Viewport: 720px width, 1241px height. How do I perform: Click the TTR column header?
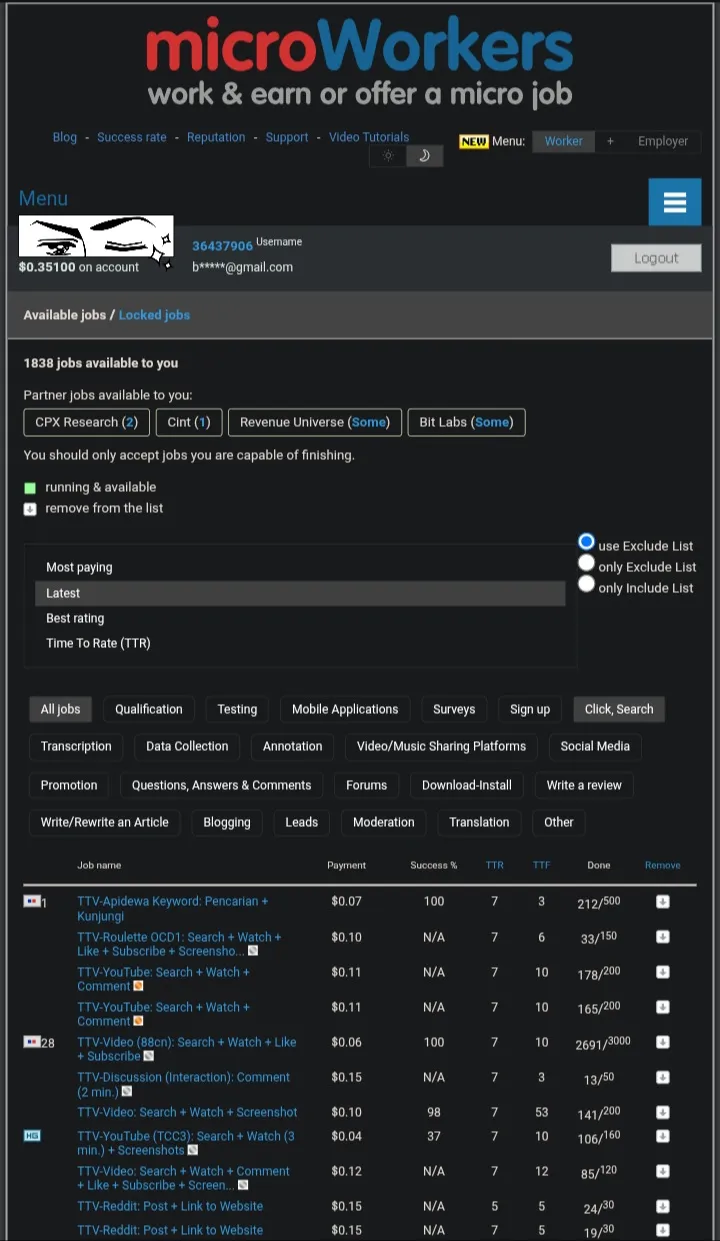tap(495, 865)
